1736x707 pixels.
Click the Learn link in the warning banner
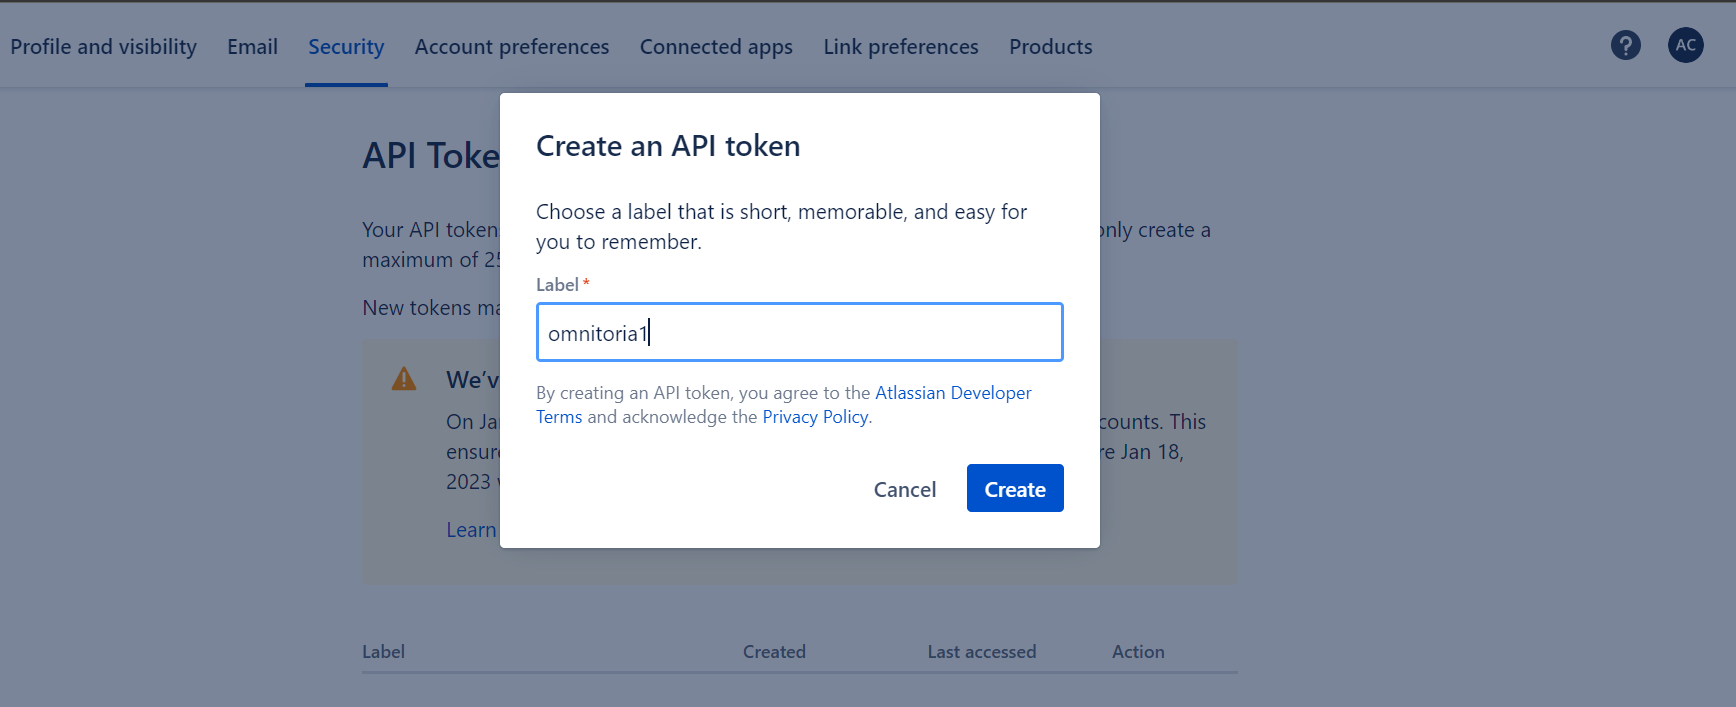click(x=471, y=529)
